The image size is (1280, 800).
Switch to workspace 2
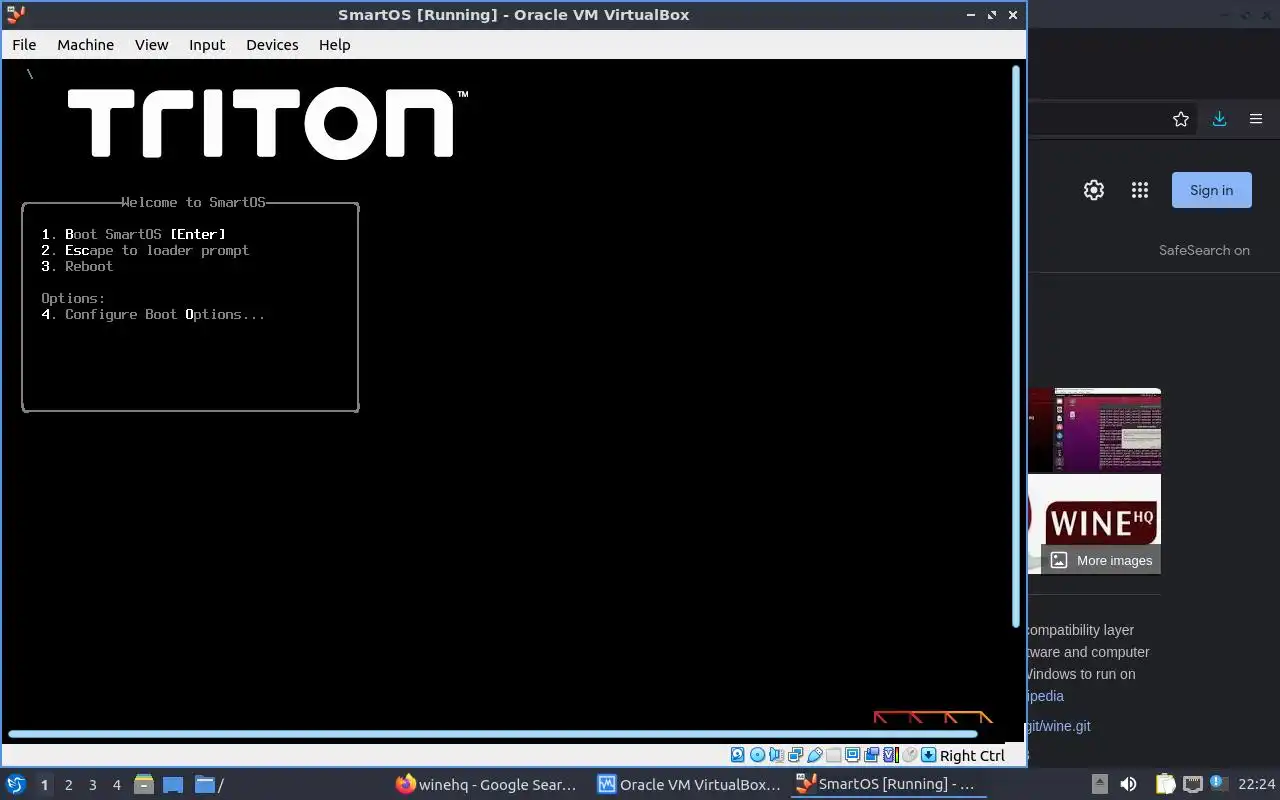click(68, 785)
